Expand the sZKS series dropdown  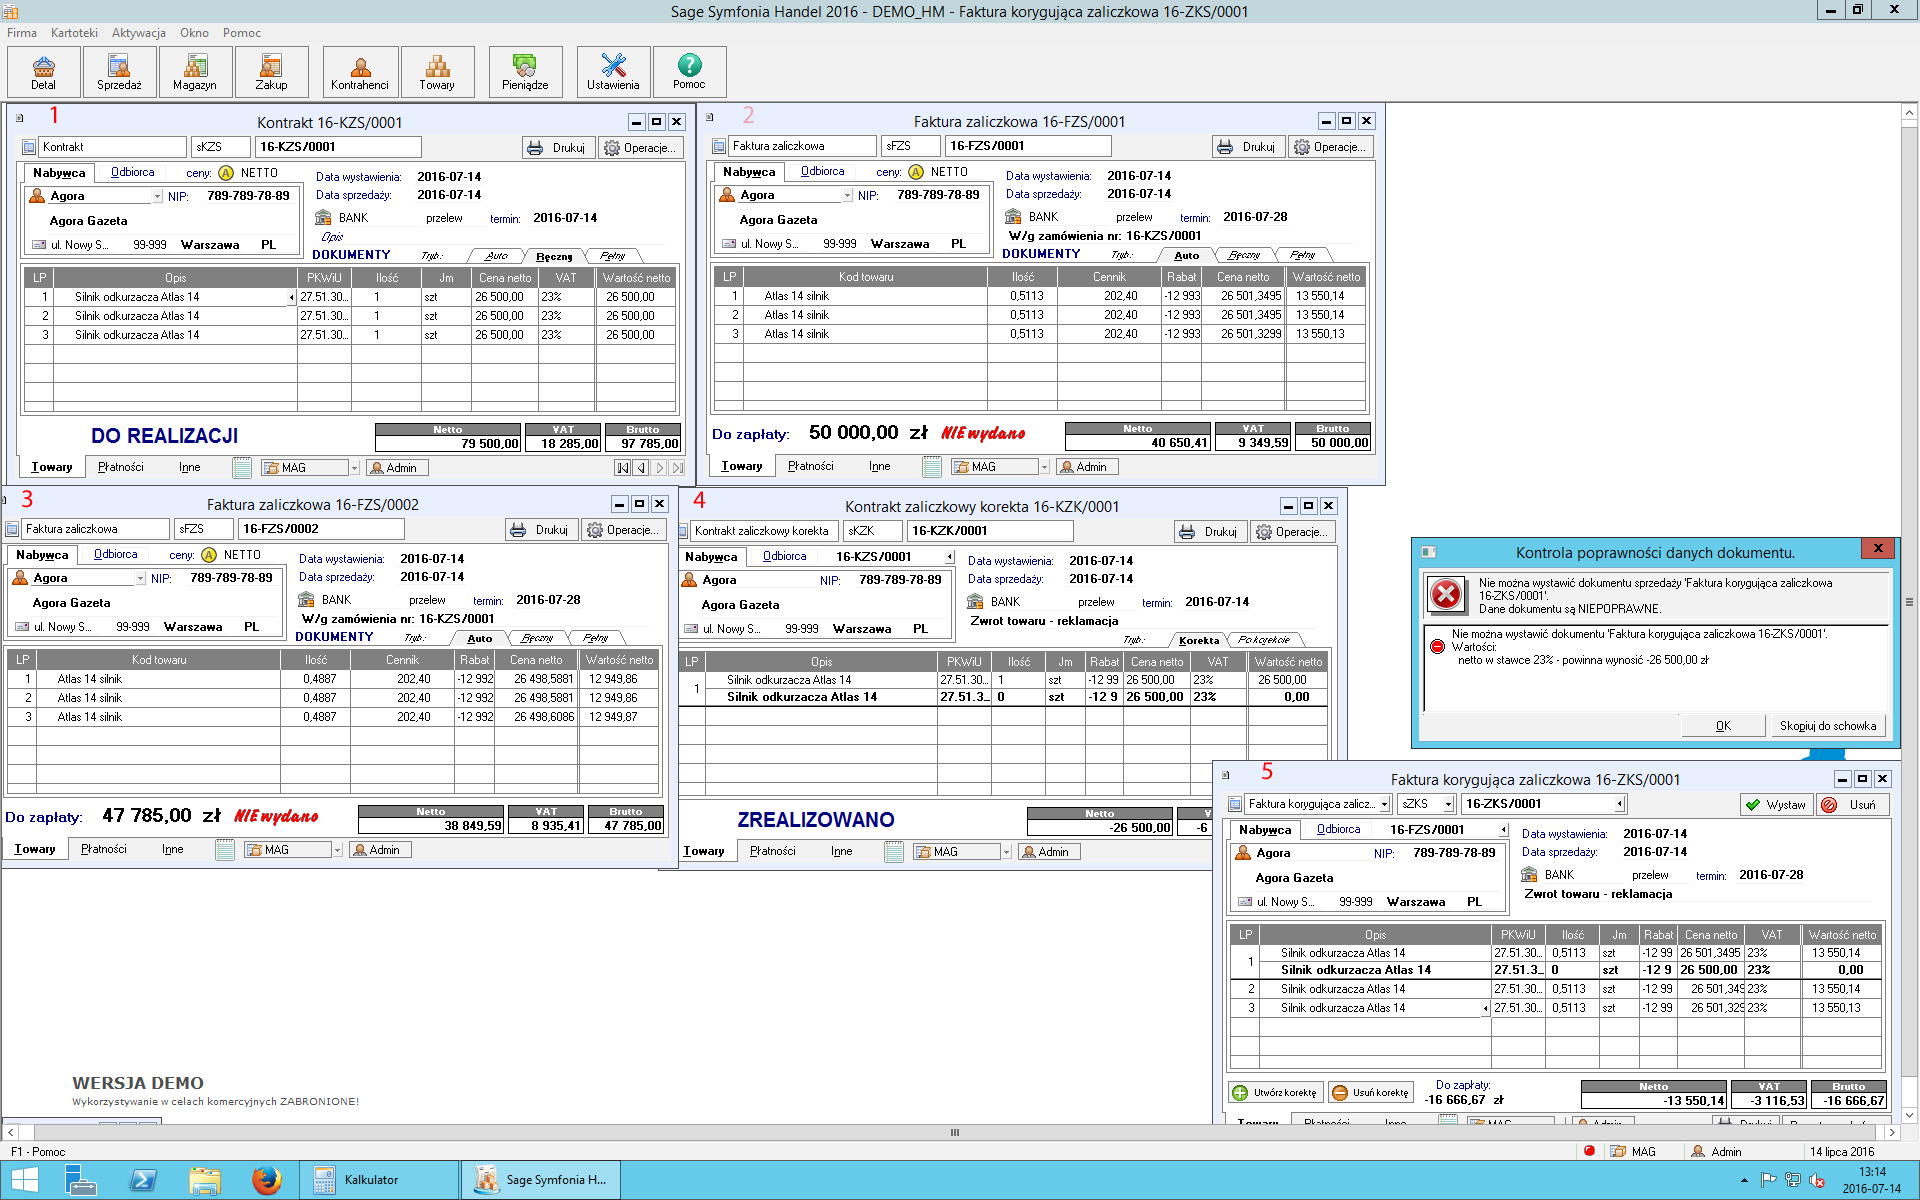(1448, 804)
